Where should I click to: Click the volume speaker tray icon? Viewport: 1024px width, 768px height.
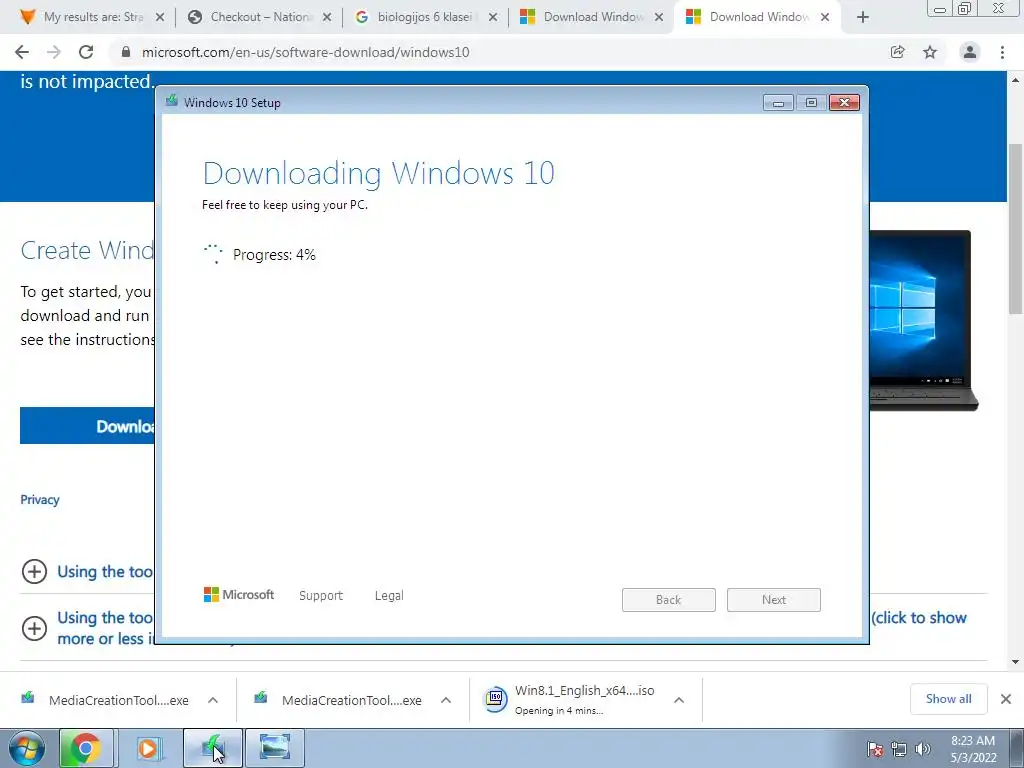(922, 749)
